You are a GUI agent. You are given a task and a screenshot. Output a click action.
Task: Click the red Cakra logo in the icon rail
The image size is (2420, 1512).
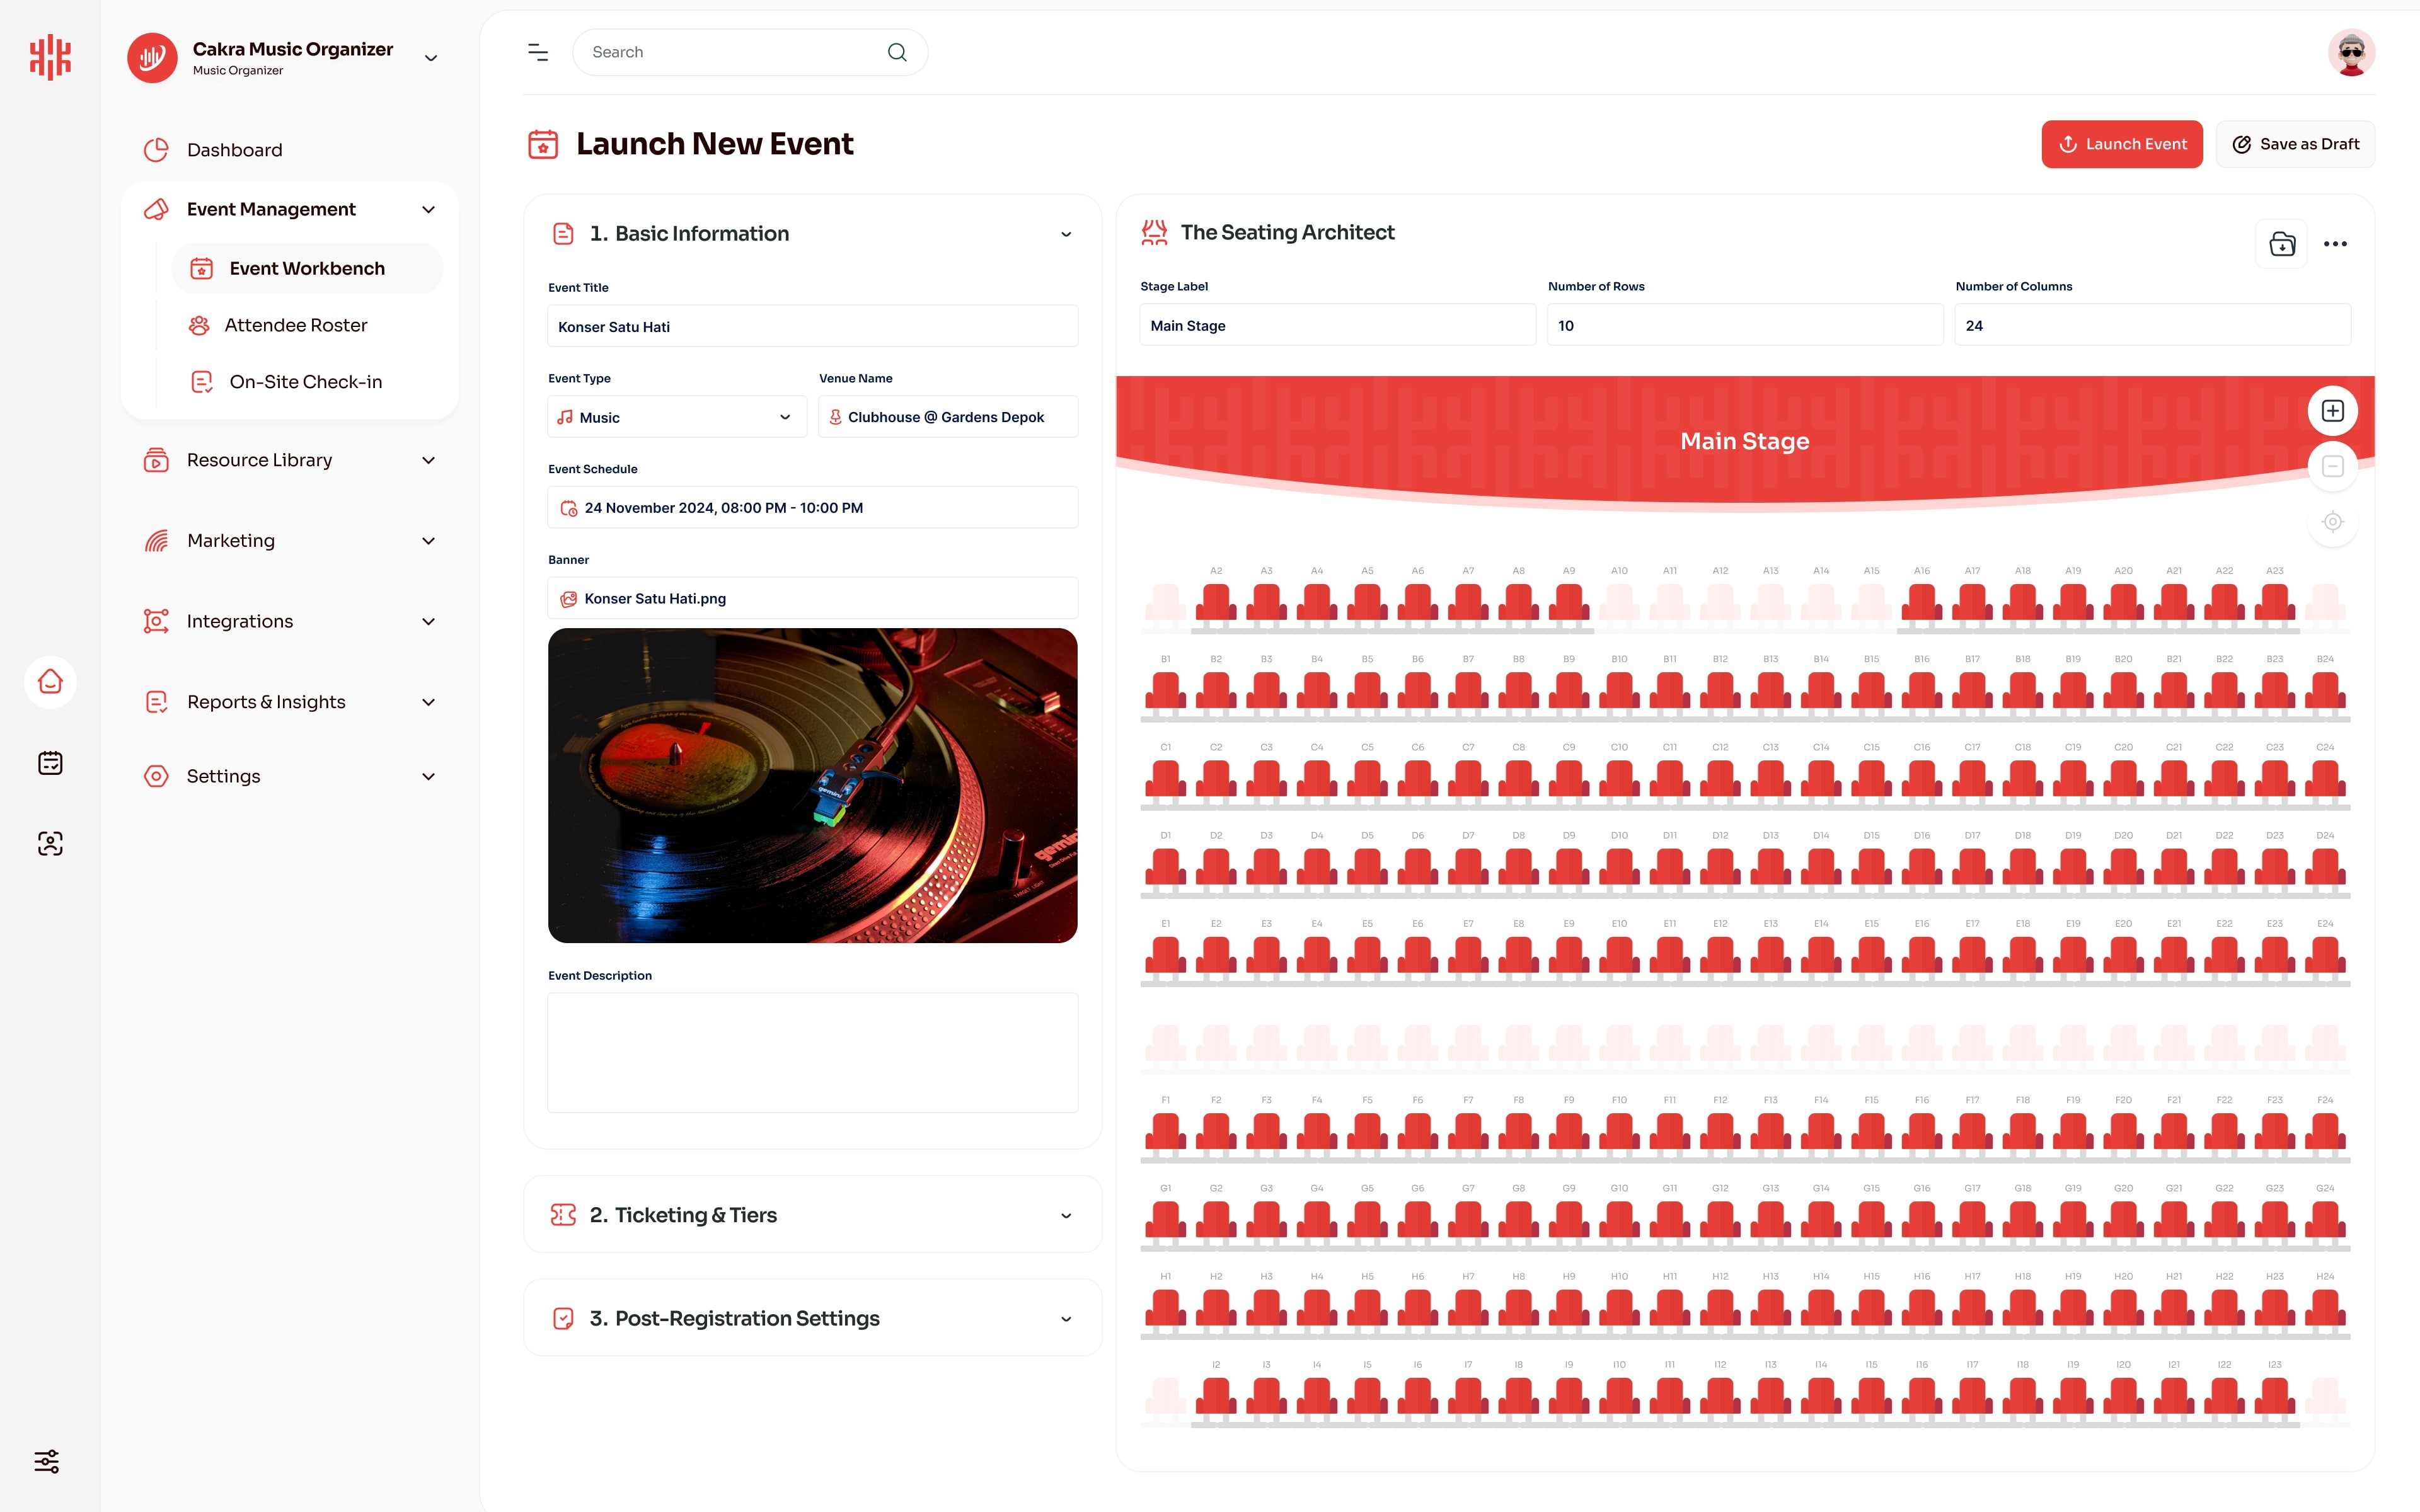(50, 57)
